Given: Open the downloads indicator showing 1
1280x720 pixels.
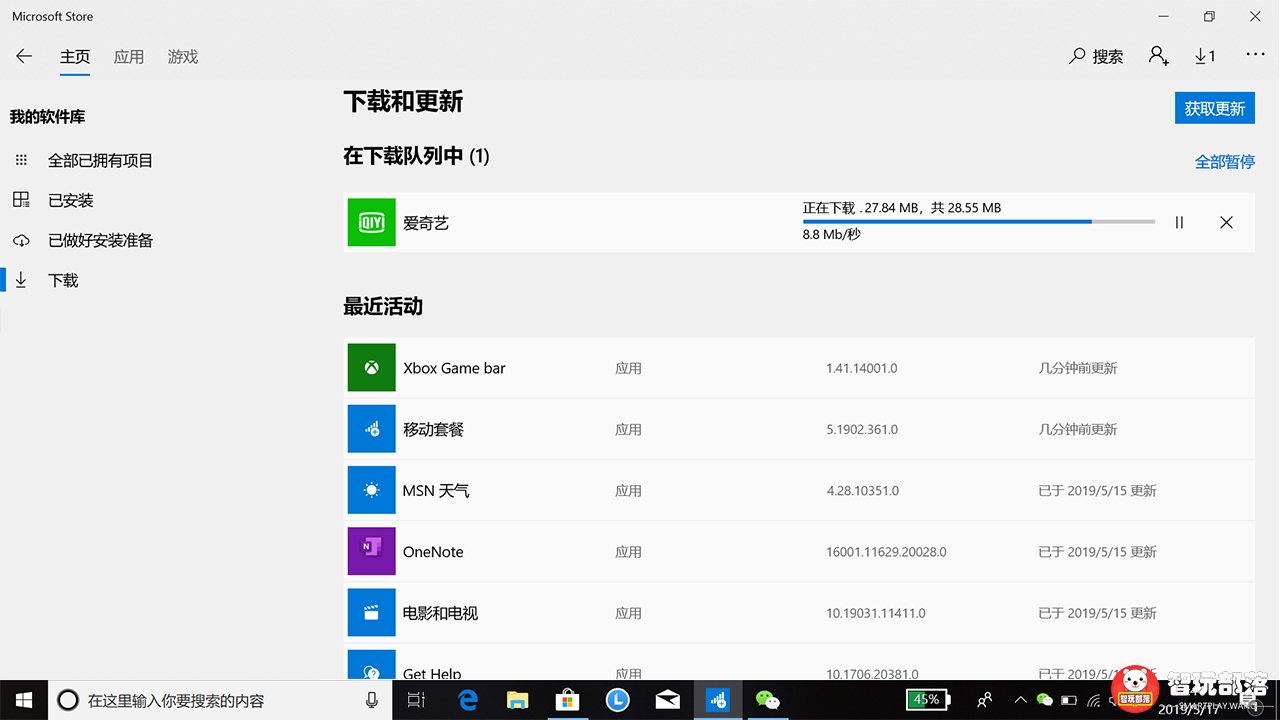Looking at the screenshot, I should (1205, 56).
